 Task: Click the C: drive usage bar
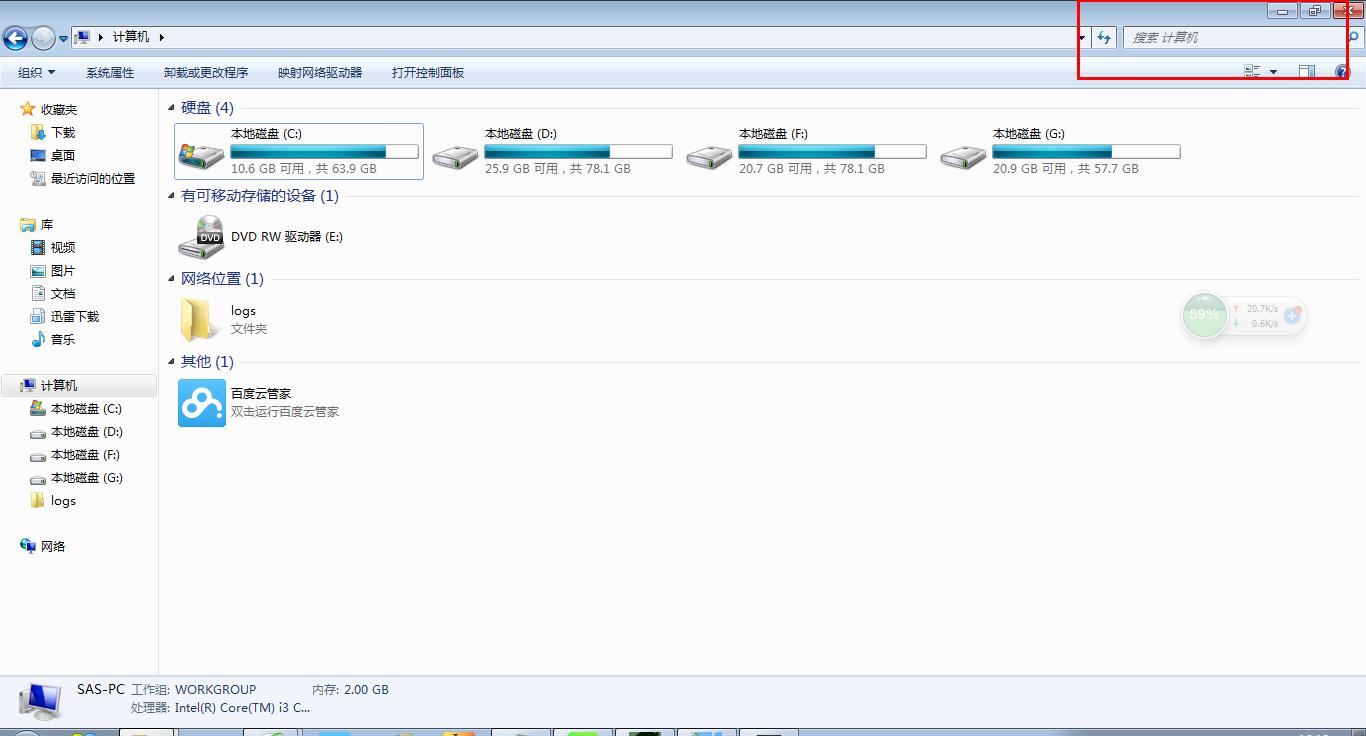tap(324, 152)
